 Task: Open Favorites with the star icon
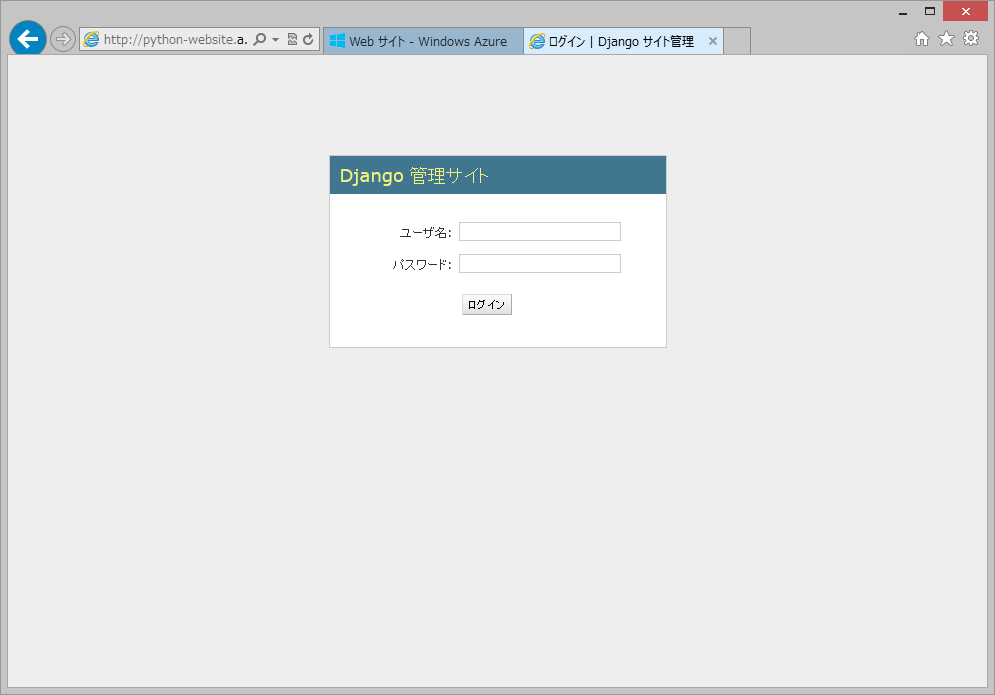(946, 39)
